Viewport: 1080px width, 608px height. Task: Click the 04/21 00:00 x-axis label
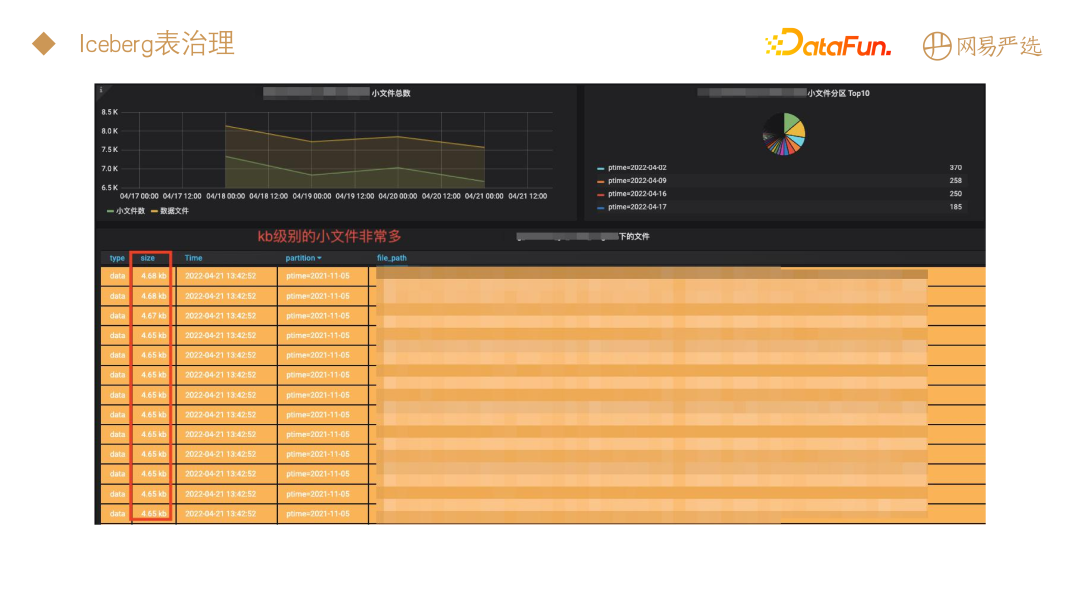pyautogui.click(x=484, y=196)
